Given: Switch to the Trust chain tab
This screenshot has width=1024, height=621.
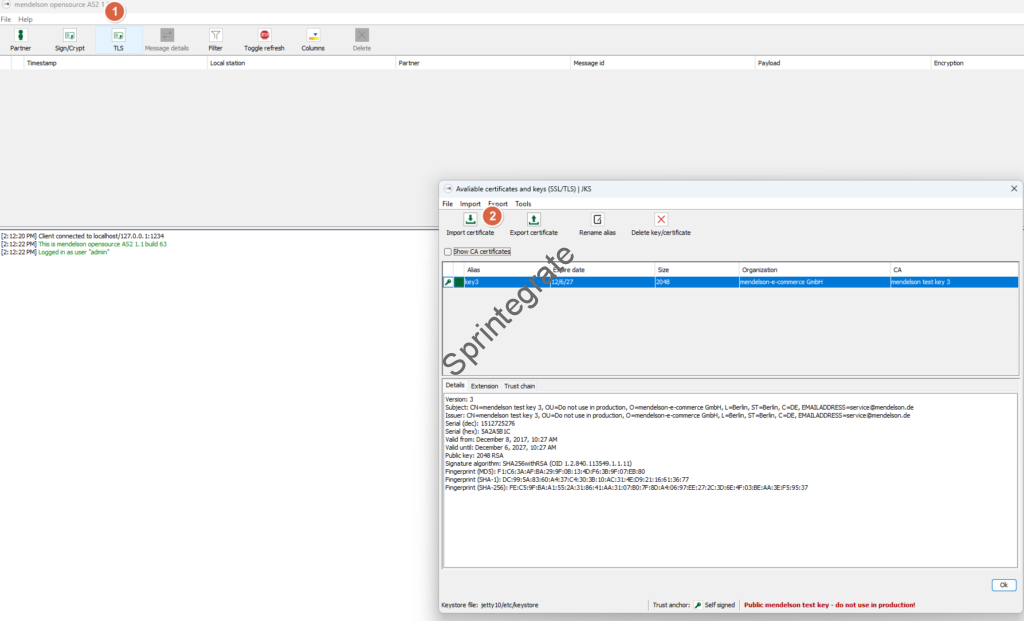Looking at the screenshot, I should [x=519, y=386].
